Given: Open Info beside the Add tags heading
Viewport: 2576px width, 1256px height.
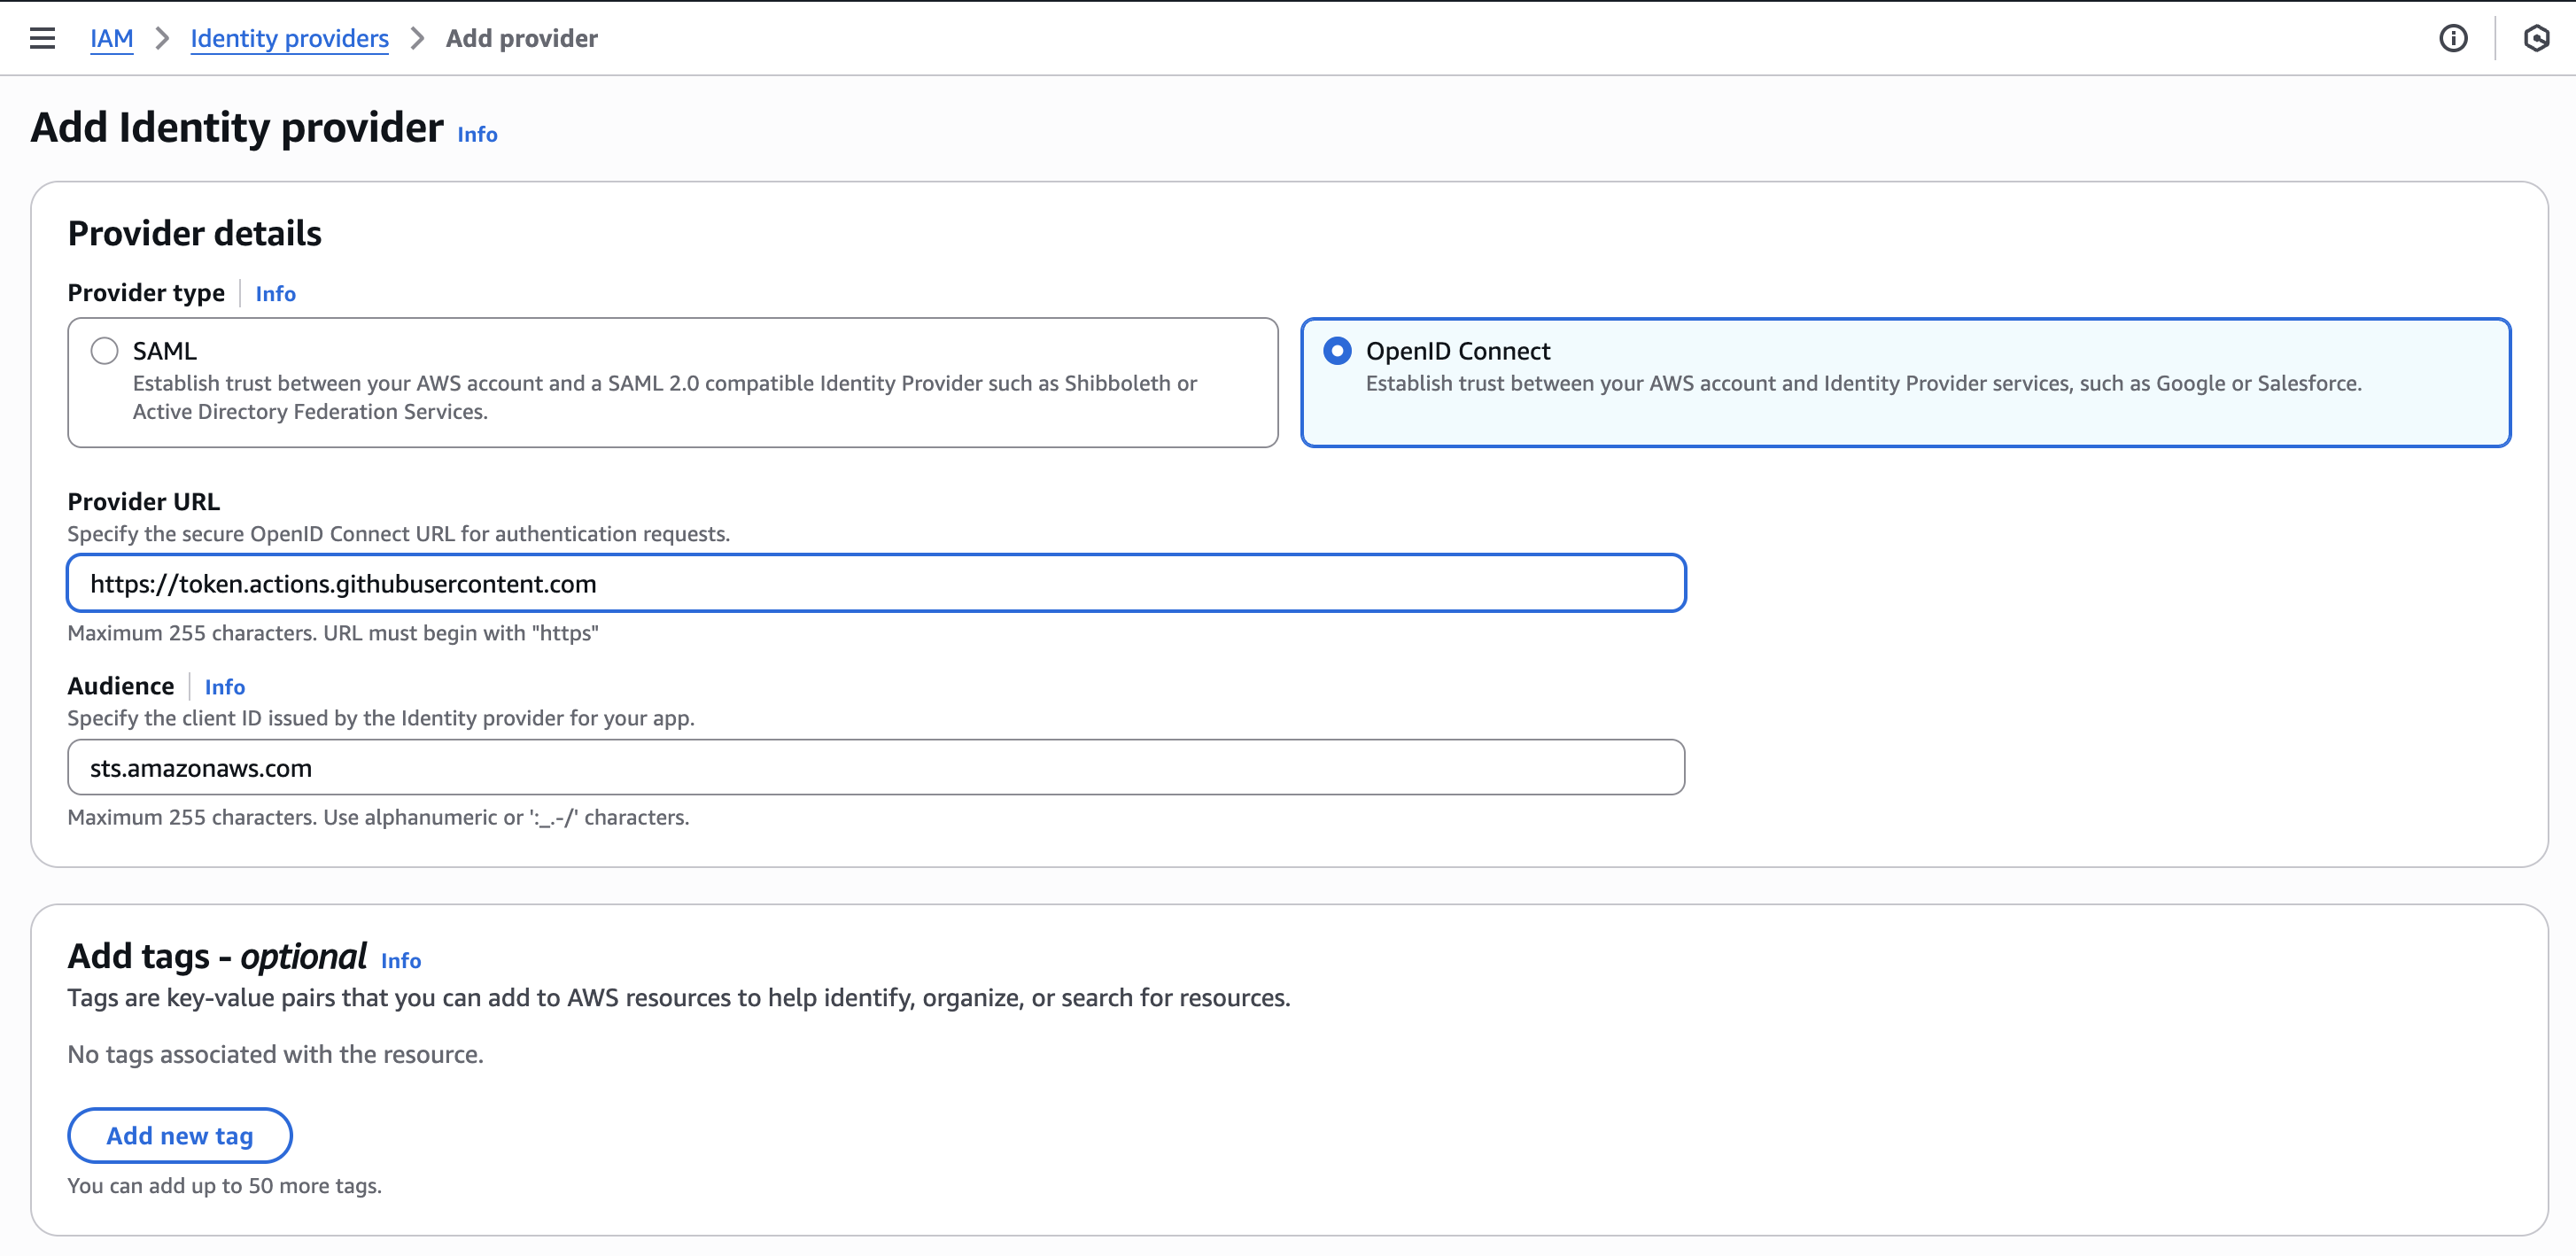Looking at the screenshot, I should pos(400,961).
